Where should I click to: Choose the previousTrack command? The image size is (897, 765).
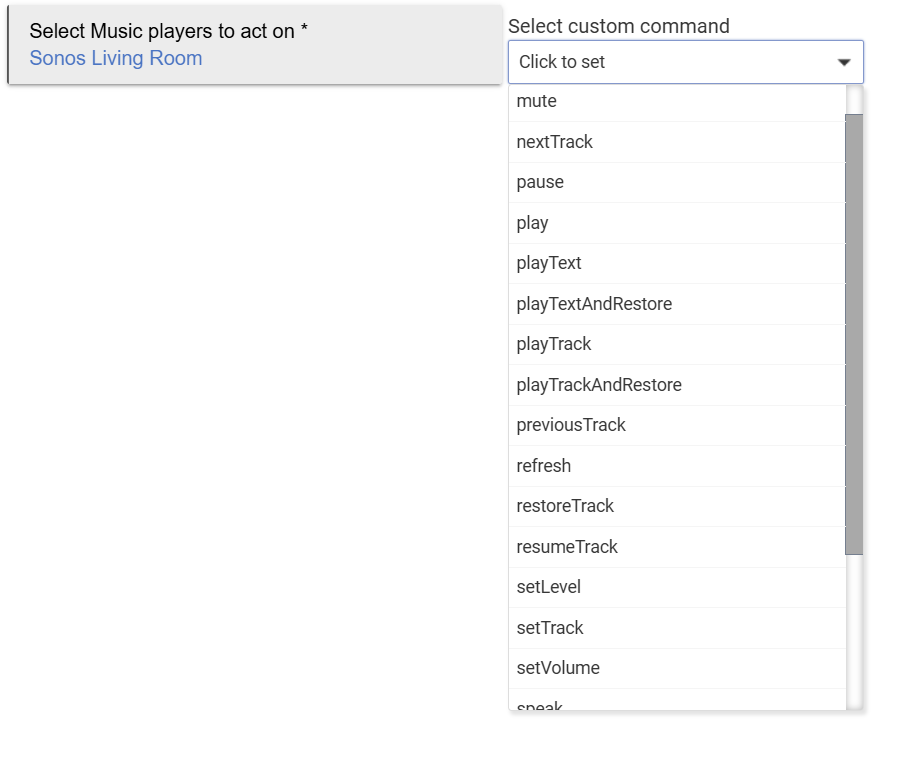pyautogui.click(x=571, y=425)
